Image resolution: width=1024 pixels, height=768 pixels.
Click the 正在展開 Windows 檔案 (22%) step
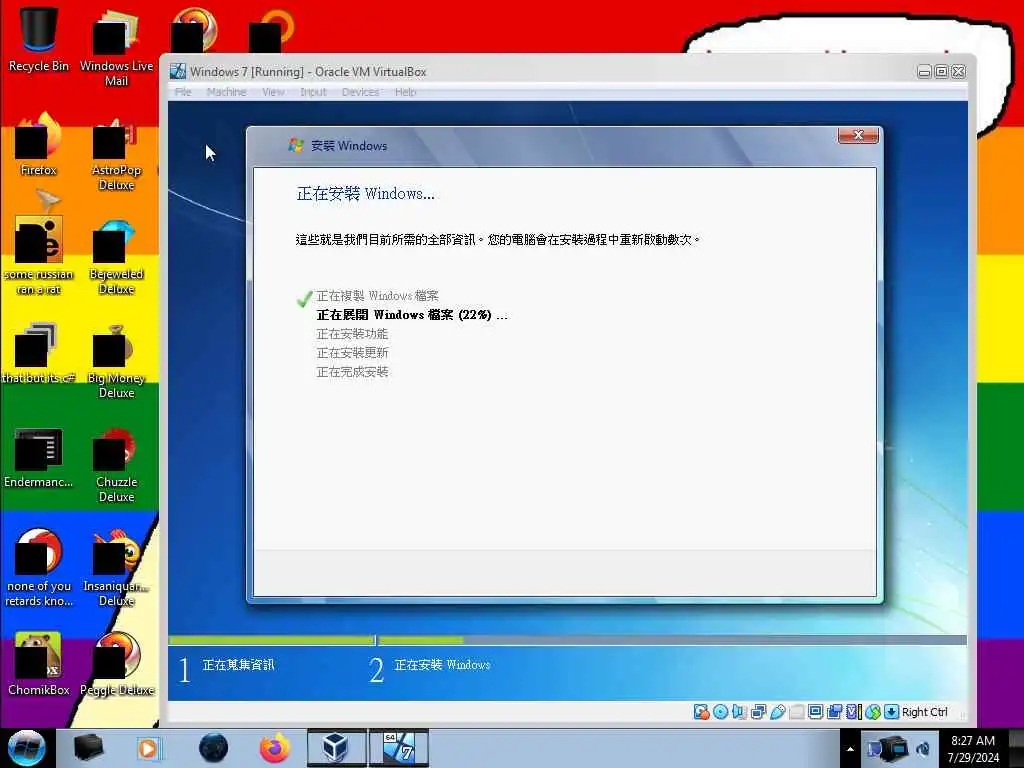411,315
